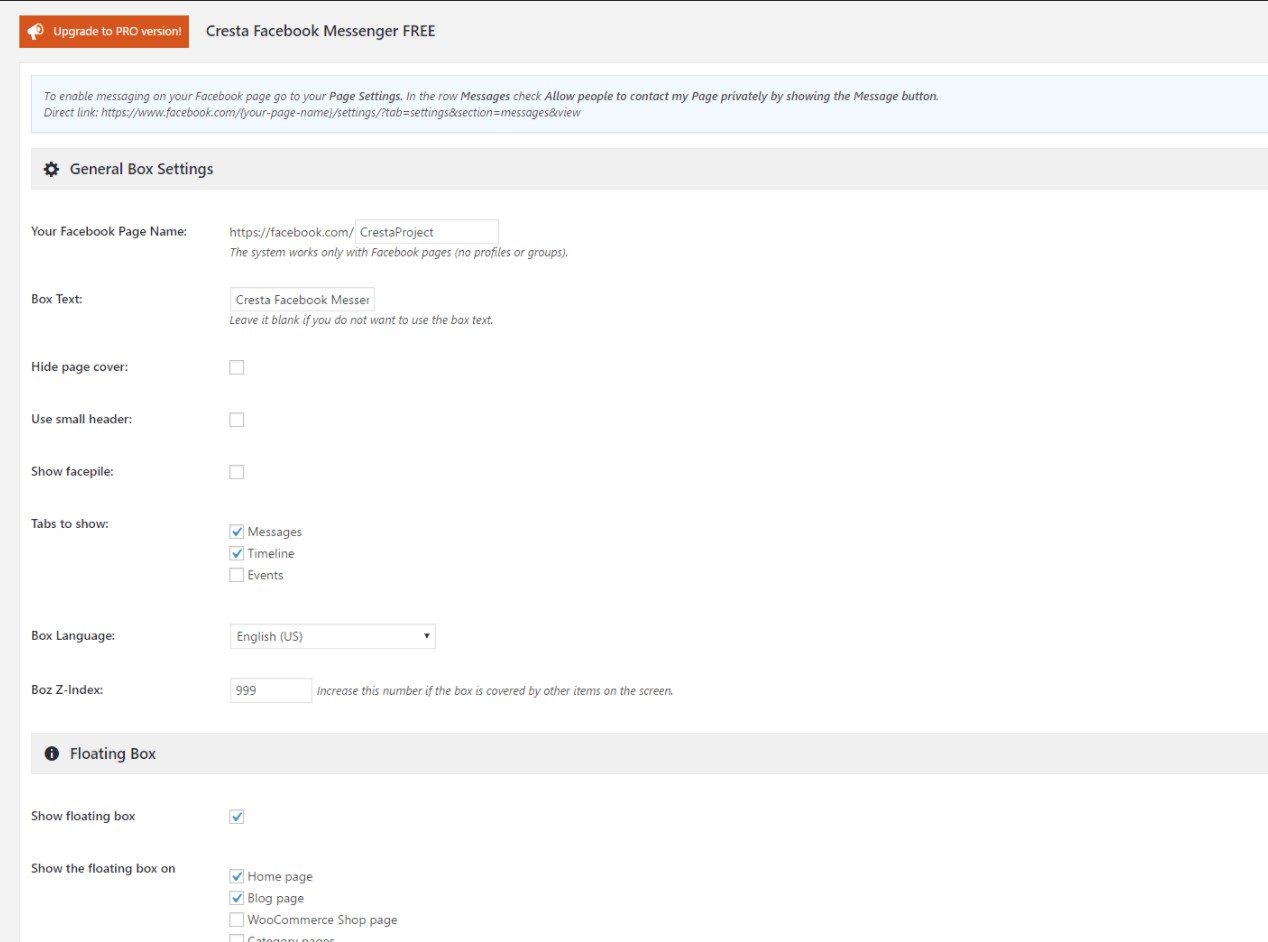The image size is (1268, 942).
Task: Check WooCommerce Shop page checkbox
Action: tap(237, 920)
